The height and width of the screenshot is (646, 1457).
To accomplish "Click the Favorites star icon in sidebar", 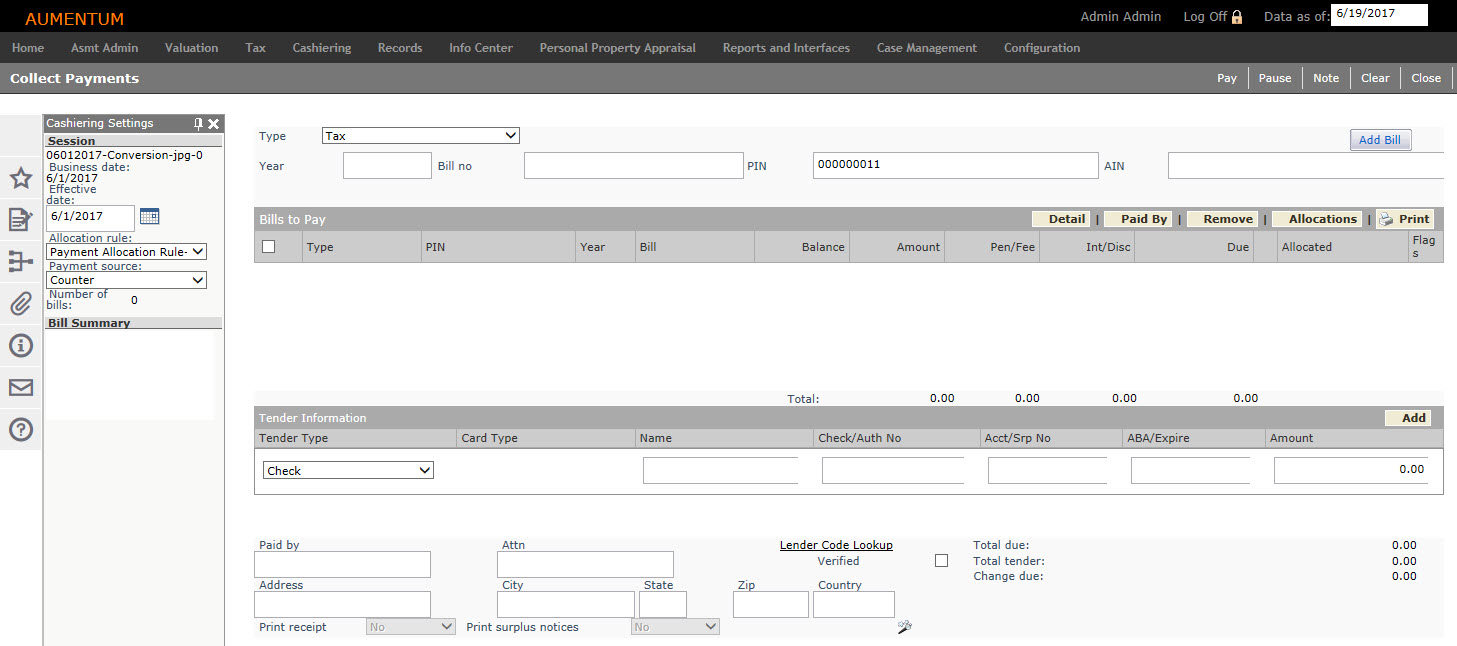I will tap(21, 179).
